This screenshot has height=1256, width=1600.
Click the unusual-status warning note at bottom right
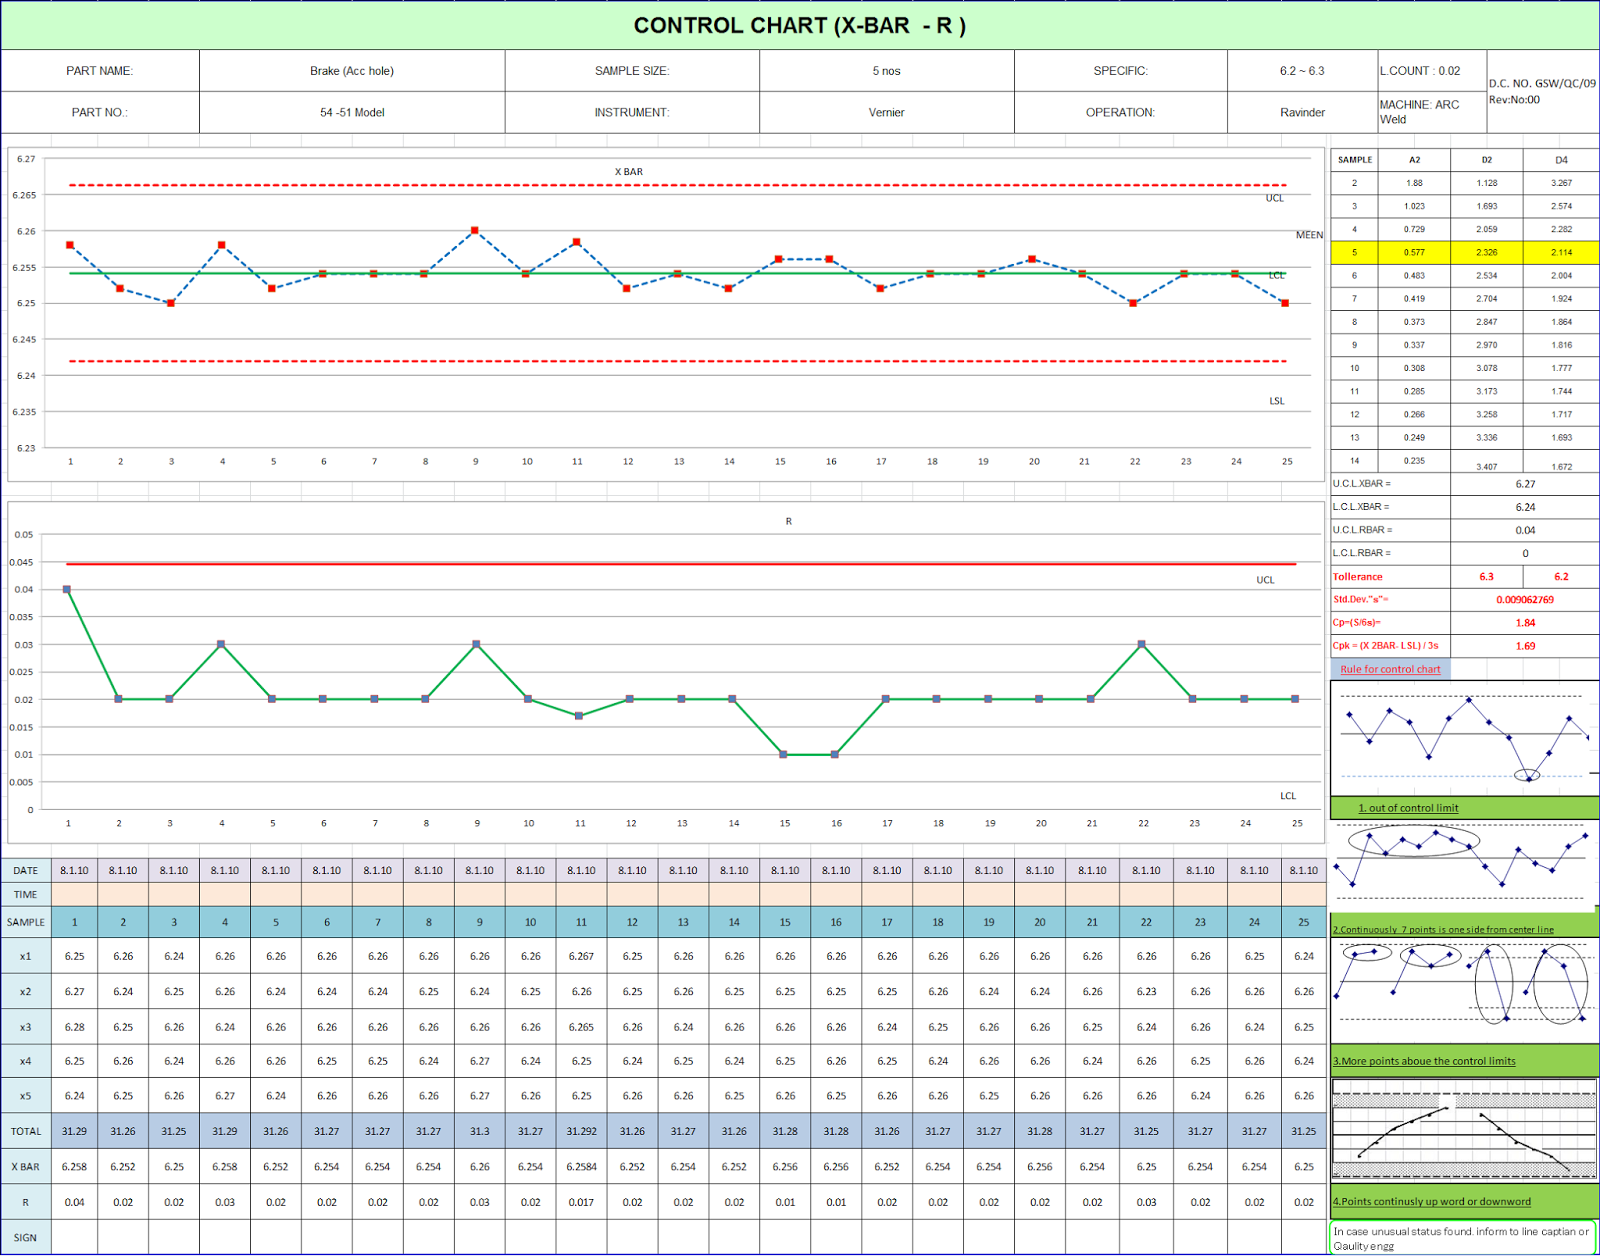(x=1460, y=1239)
